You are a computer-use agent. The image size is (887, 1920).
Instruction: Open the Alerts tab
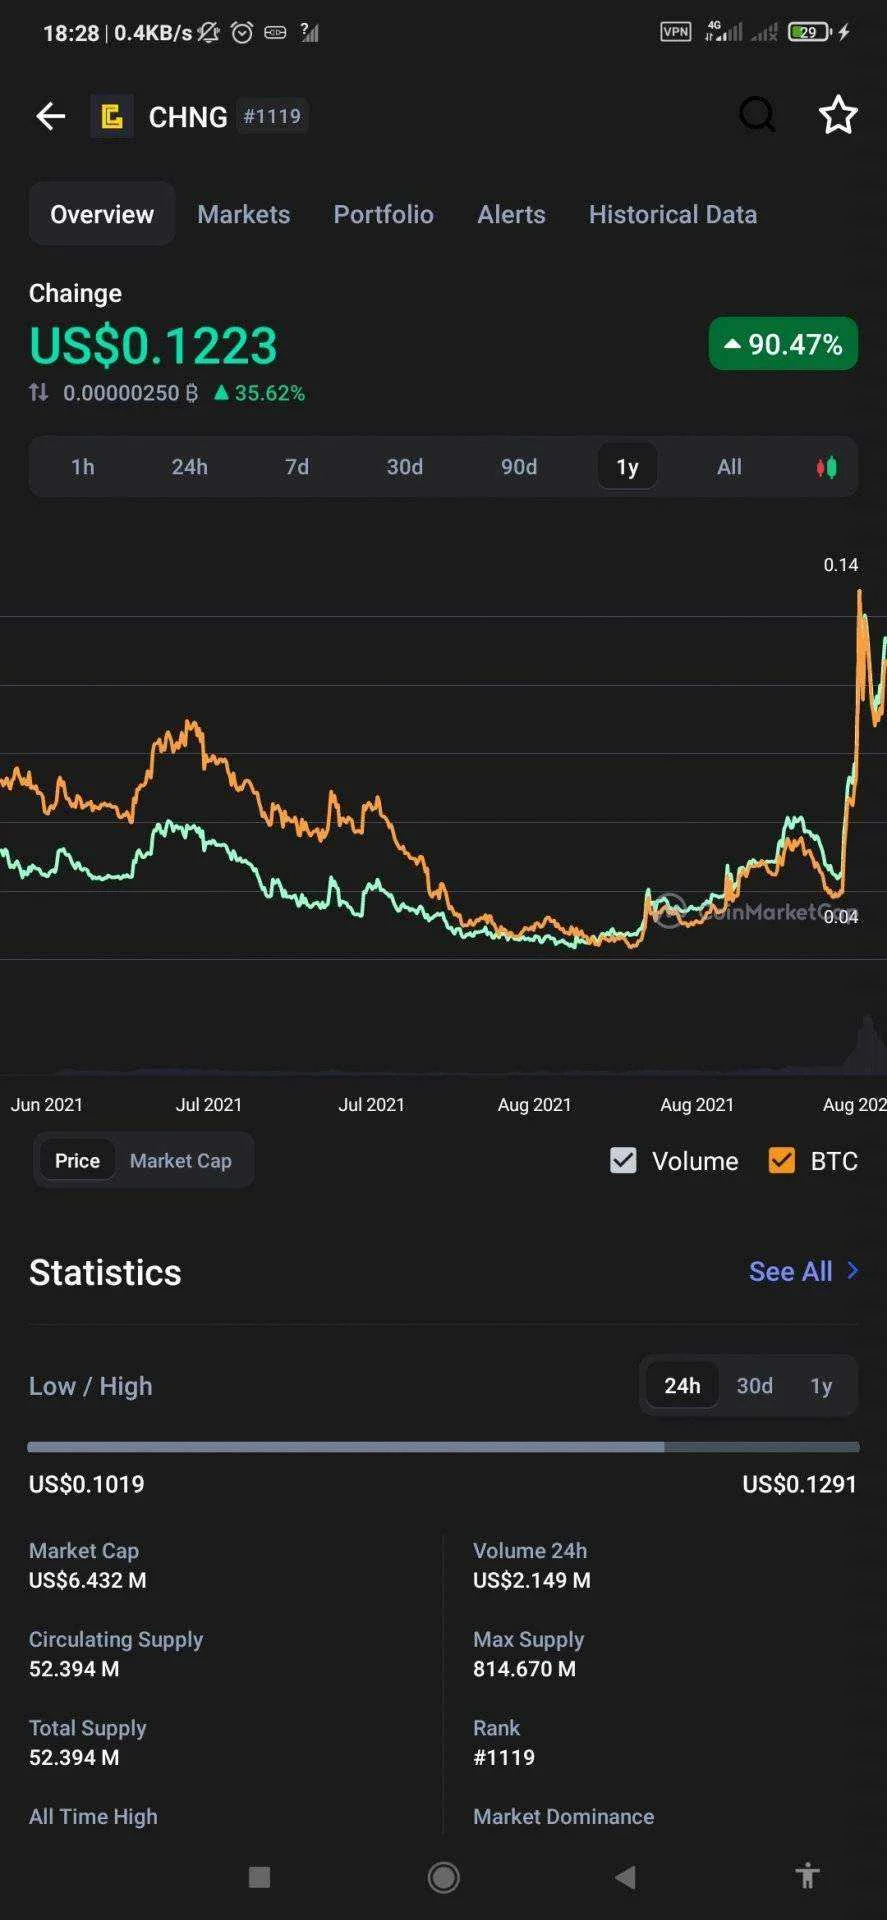tap(511, 214)
